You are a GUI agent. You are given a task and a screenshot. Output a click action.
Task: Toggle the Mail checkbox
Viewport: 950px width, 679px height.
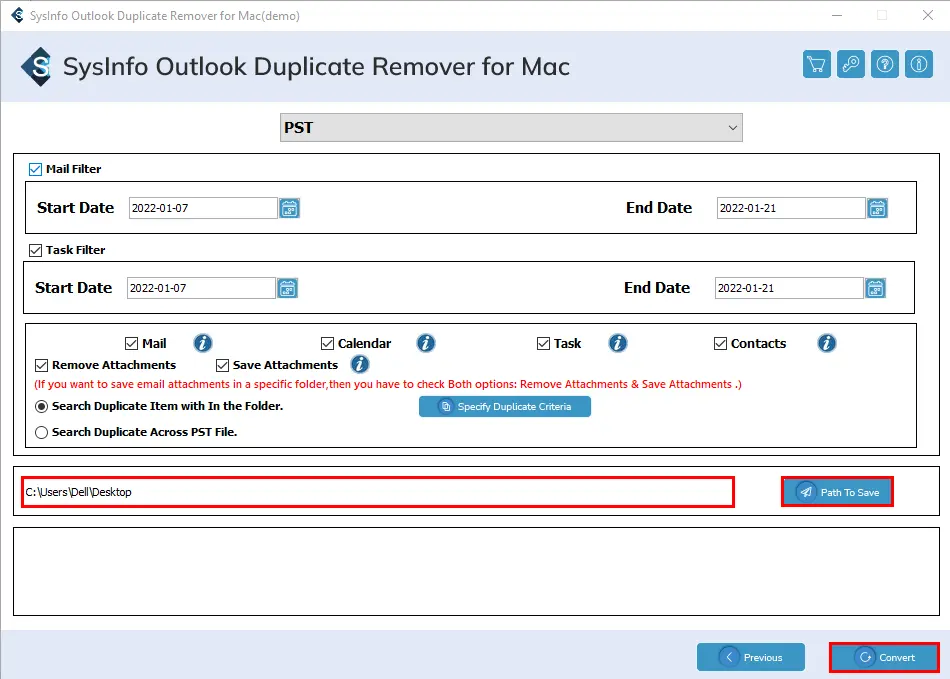[x=131, y=344]
